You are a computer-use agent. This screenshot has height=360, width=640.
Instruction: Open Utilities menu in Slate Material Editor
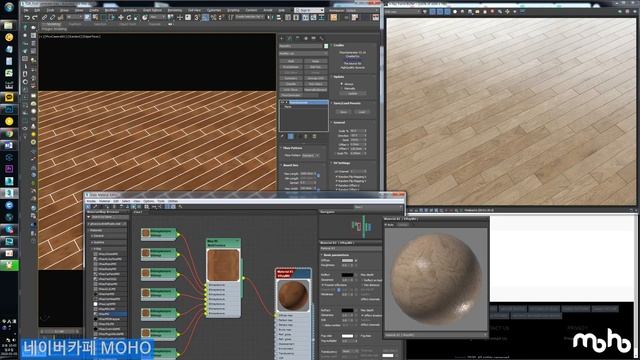[x=173, y=201]
